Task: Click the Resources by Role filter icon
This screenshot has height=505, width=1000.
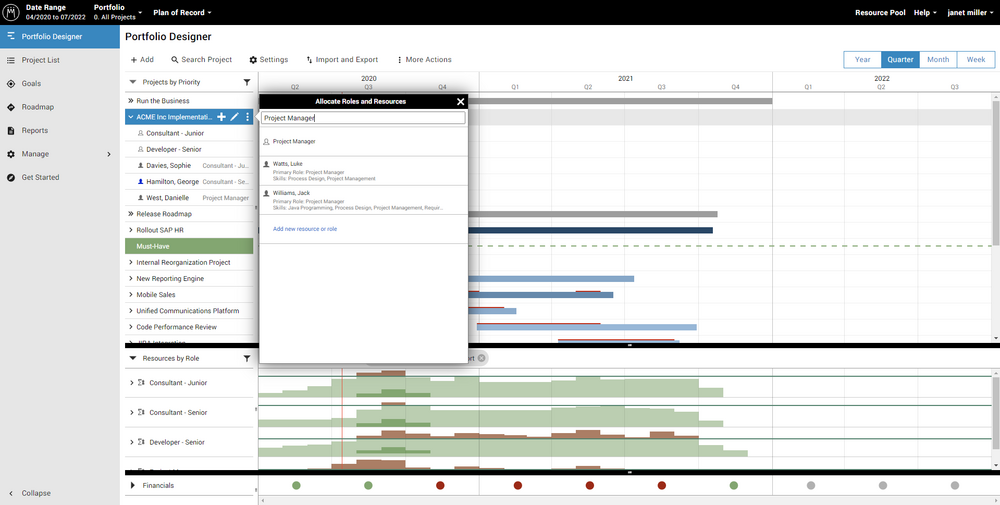Action: 247,358
